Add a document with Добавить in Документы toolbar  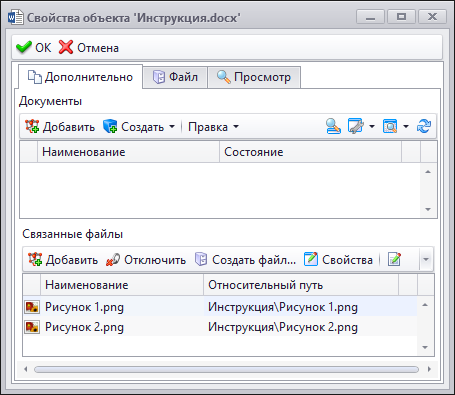pyautogui.click(x=60, y=127)
